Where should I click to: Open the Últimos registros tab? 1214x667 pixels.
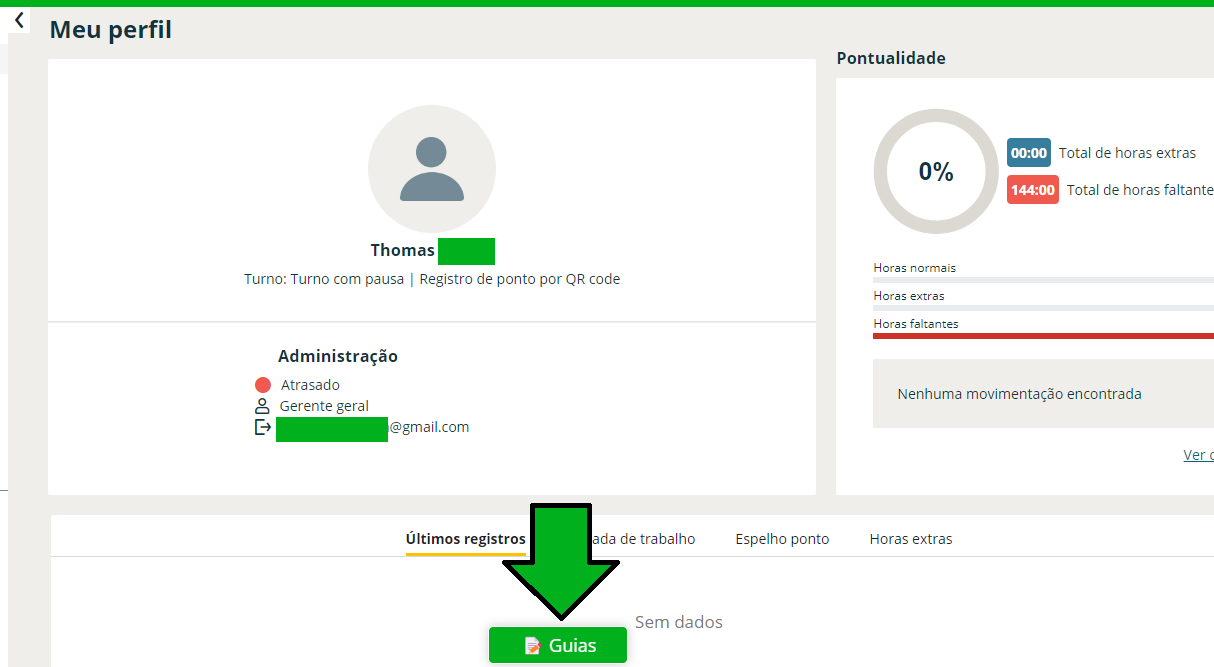coord(465,539)
